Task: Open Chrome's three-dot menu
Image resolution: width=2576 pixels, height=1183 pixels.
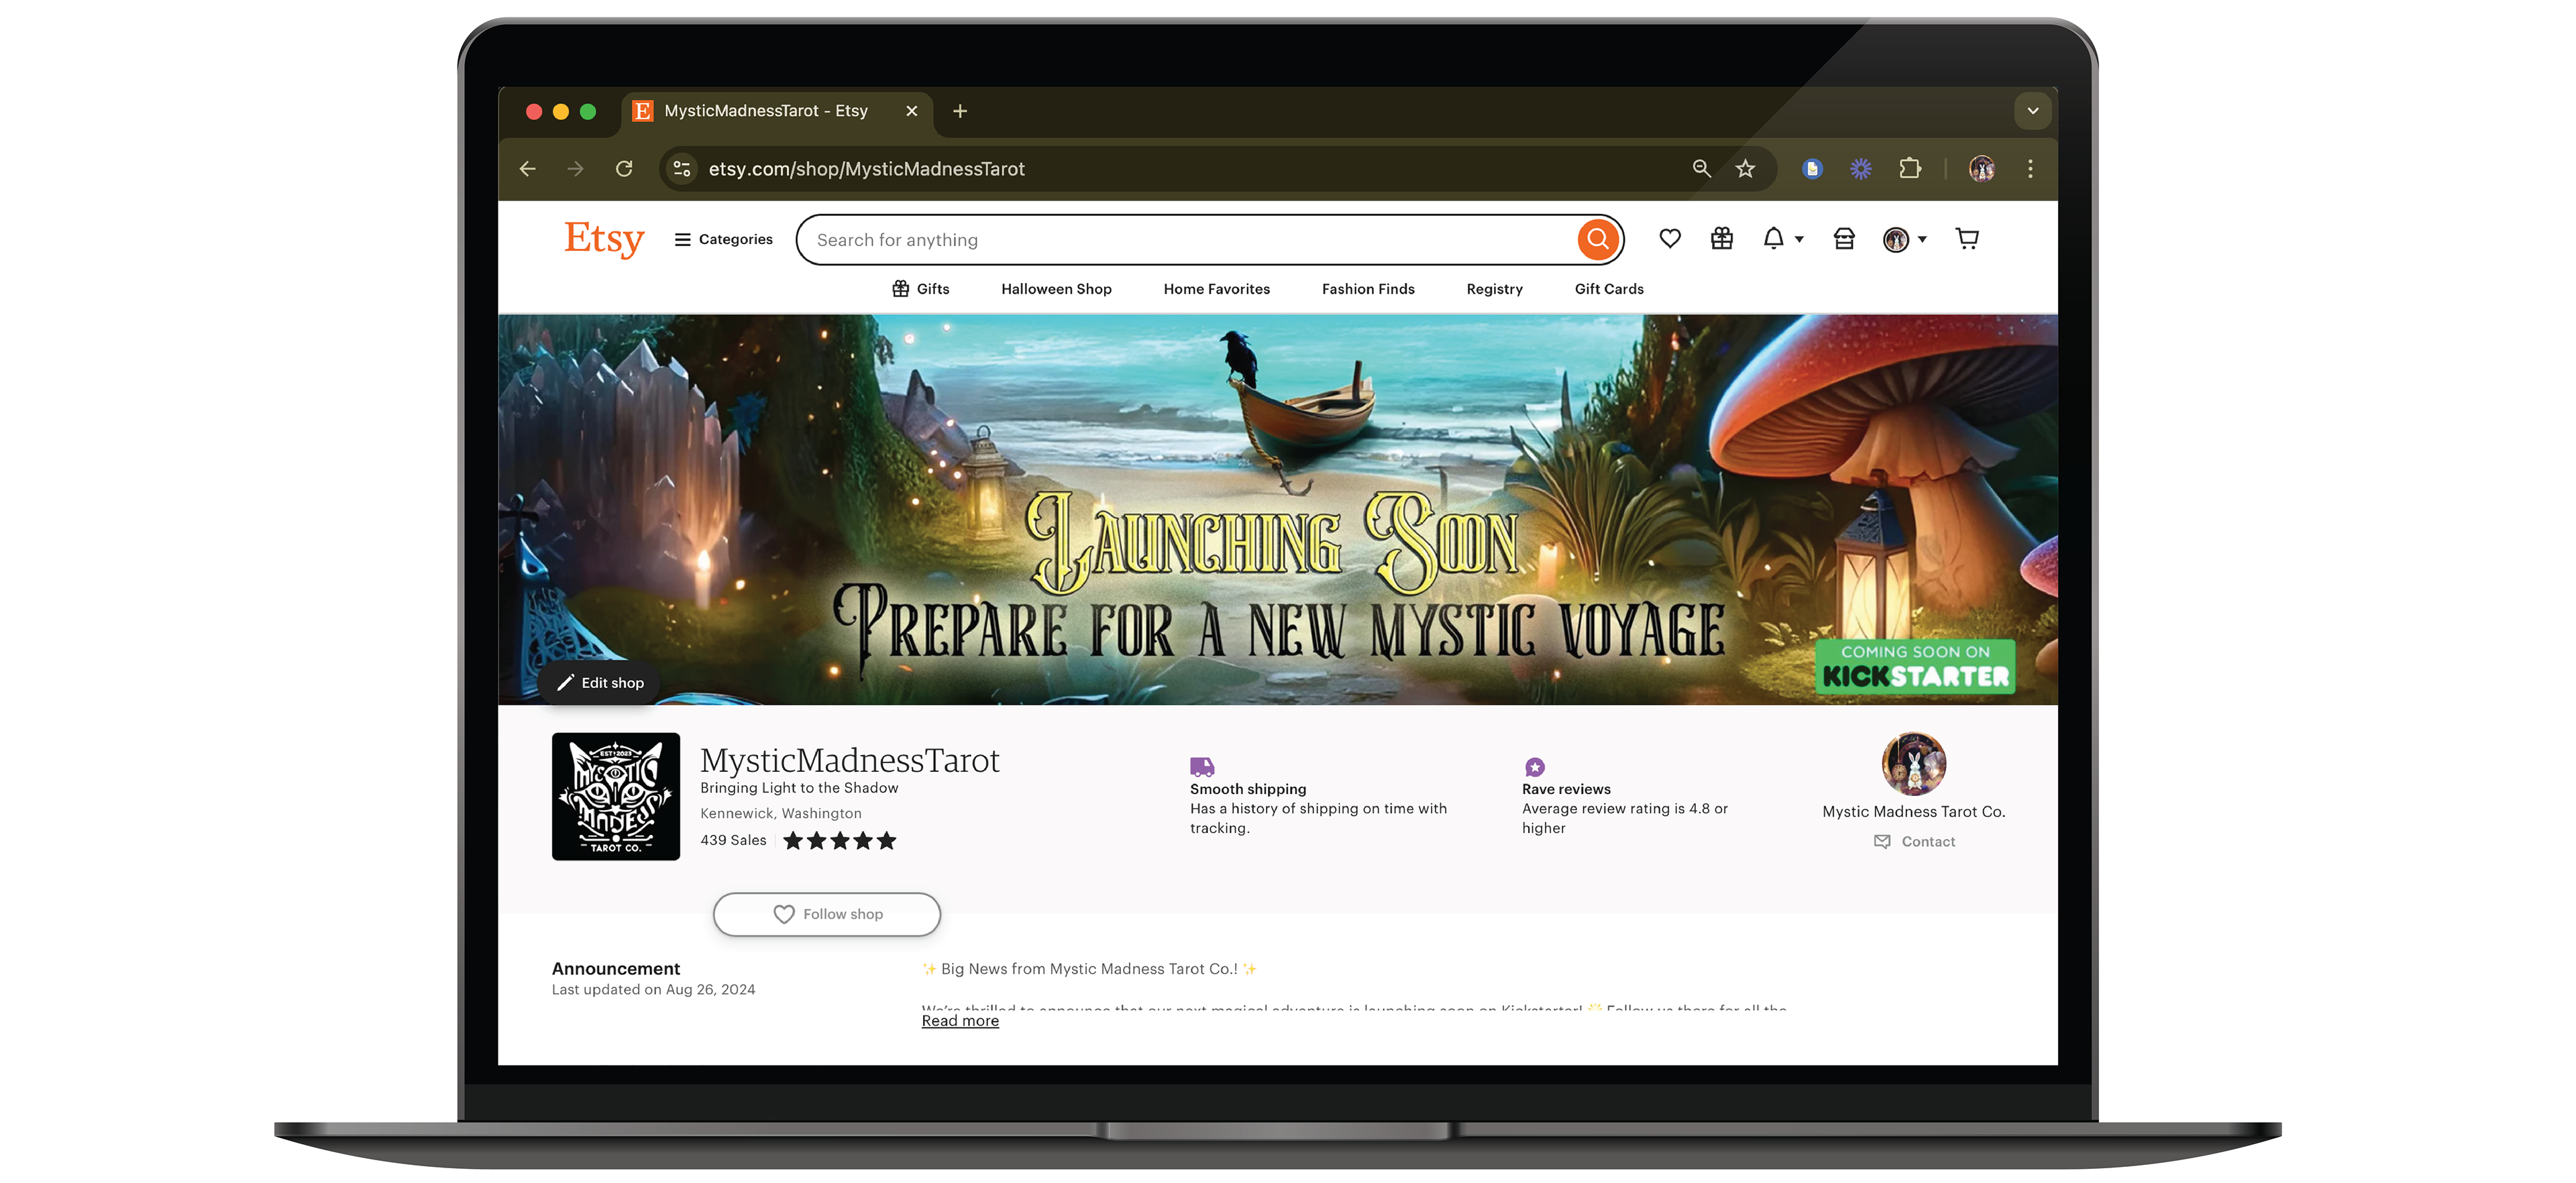Action: tap(2030, 169)
